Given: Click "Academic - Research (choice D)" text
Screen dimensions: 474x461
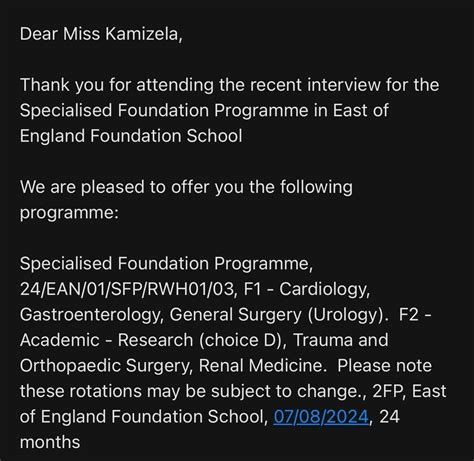Looking at the screenshot, I should [151, 340].
